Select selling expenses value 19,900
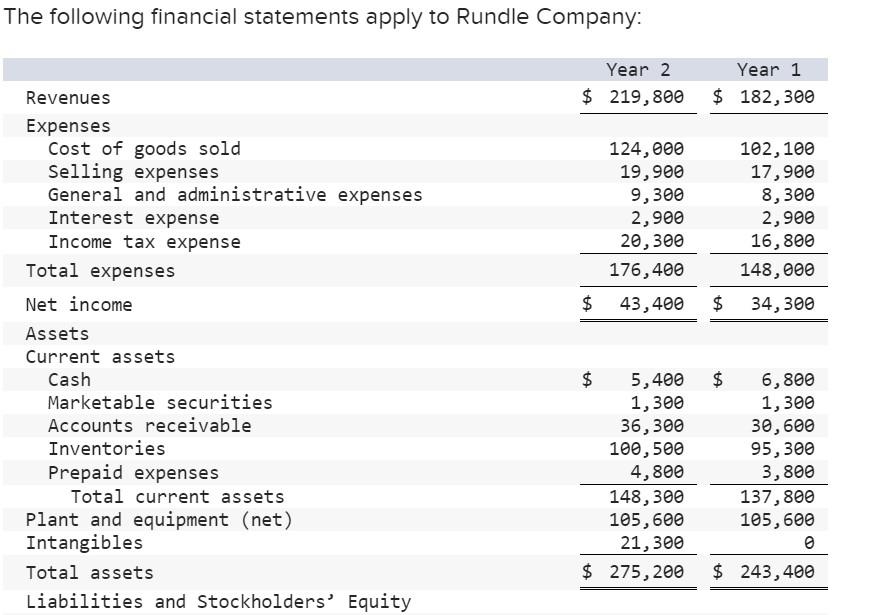This screenshot has width=880, height=615. [652, 172]
